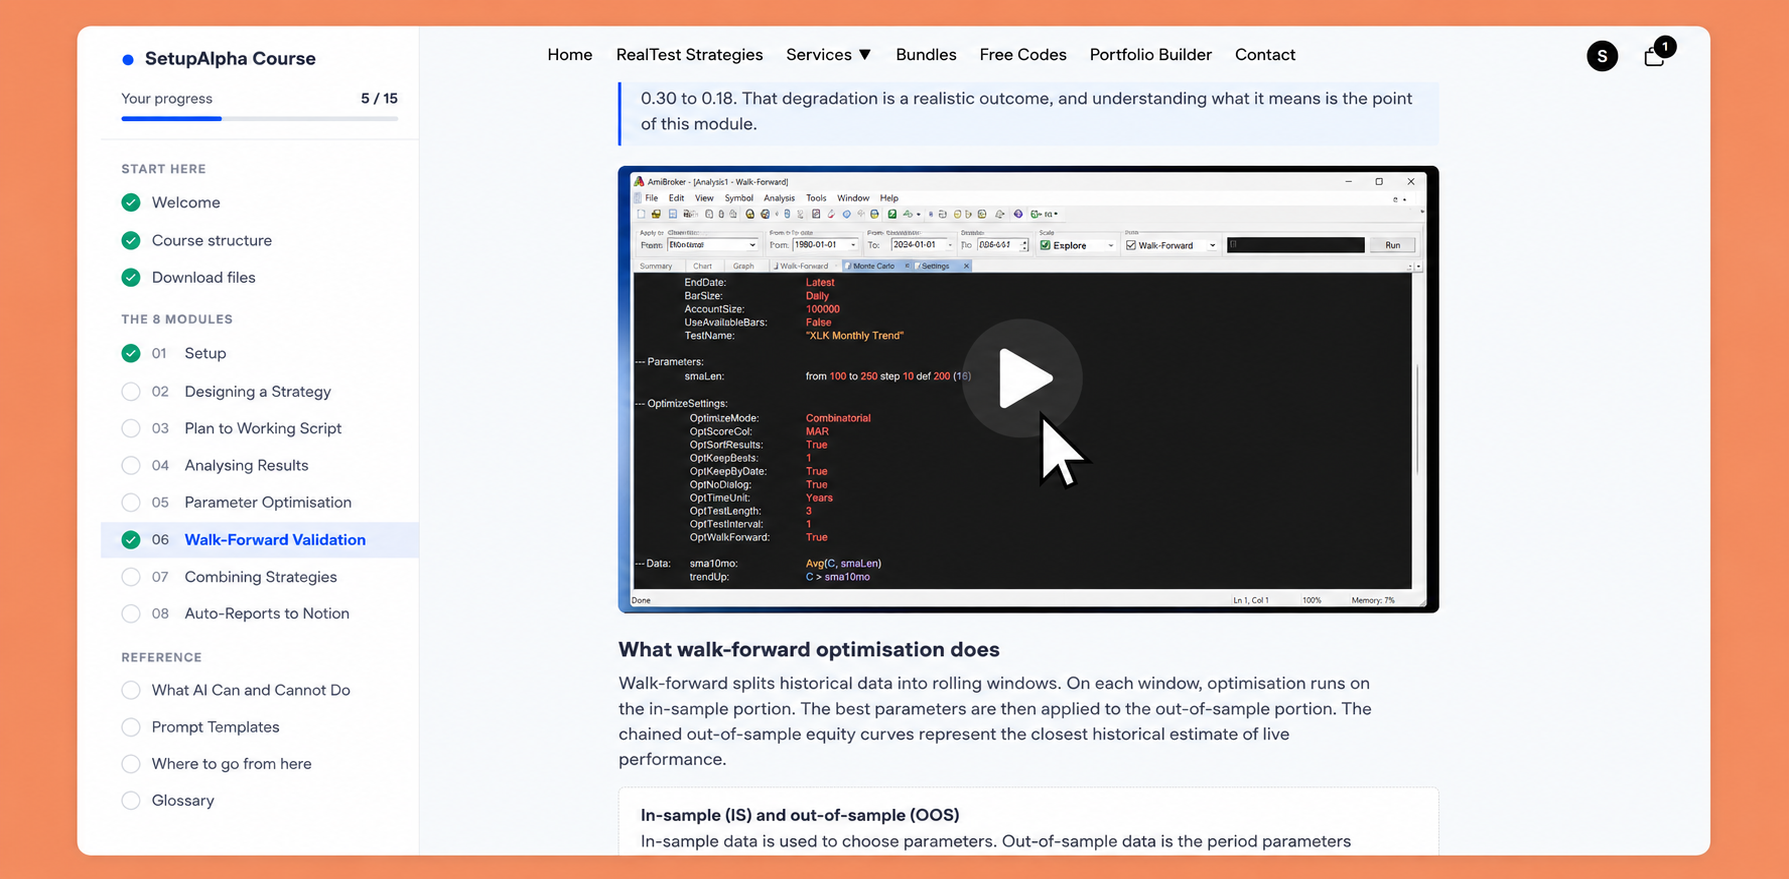Click the dark text input field beside Run
The height and width of the screenshot is (879, 1789).
(1295, 245)
